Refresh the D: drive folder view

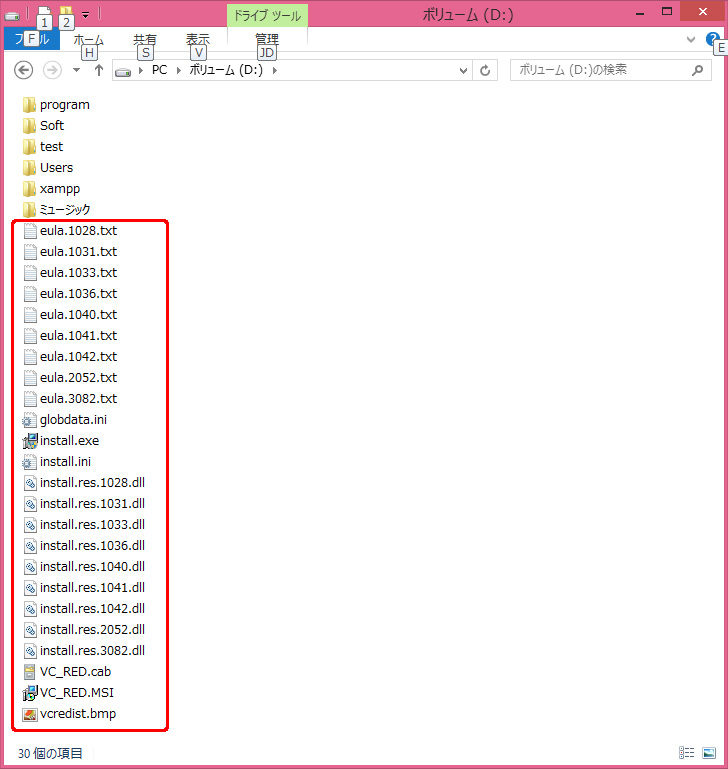tap(485, 70)
